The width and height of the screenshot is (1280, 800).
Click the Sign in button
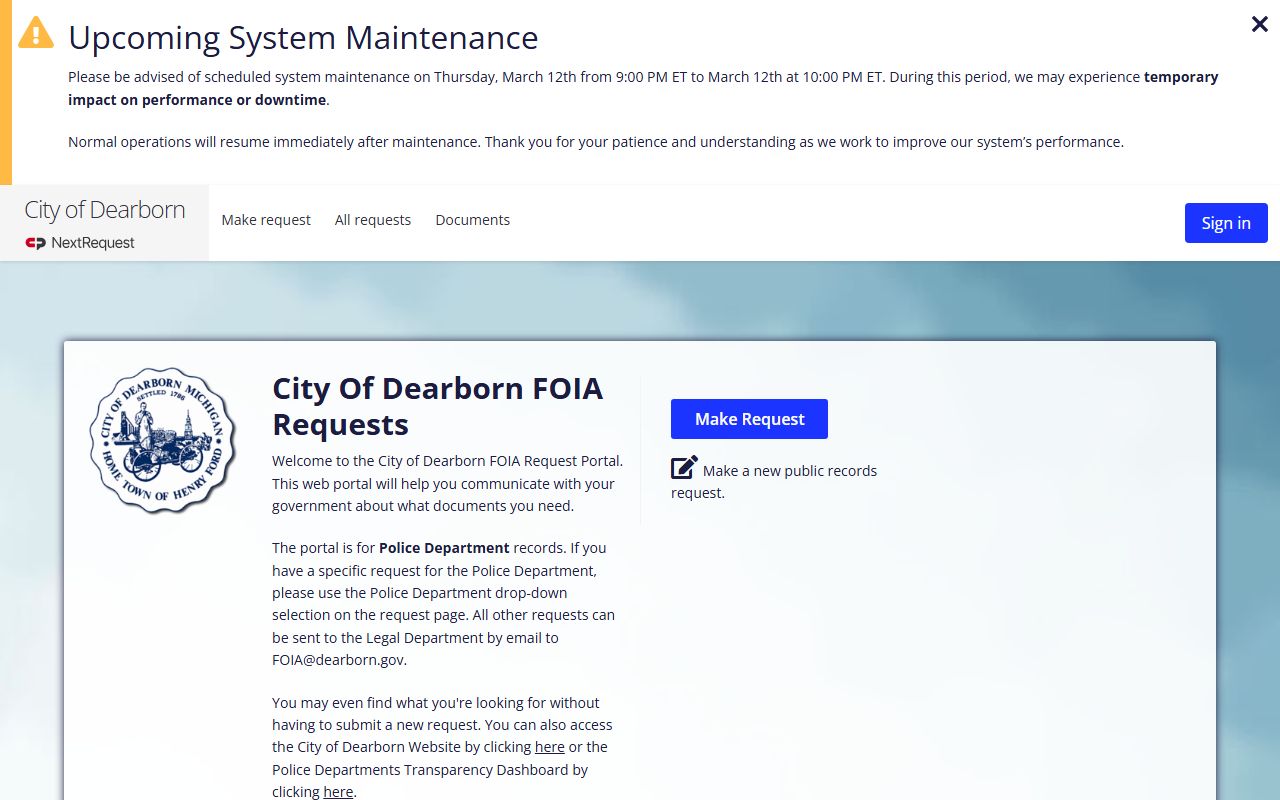pos(1226,223)
